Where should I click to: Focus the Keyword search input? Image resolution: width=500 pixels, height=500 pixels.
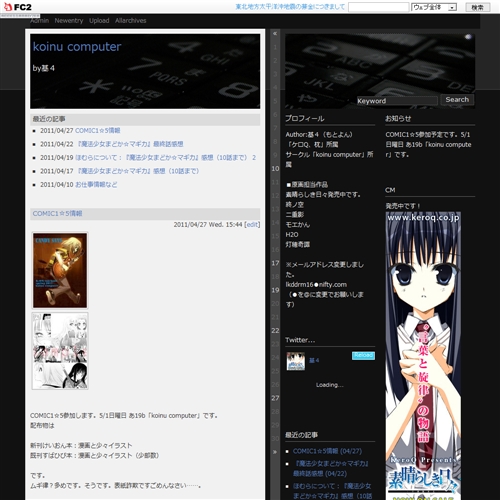[397, 101]
